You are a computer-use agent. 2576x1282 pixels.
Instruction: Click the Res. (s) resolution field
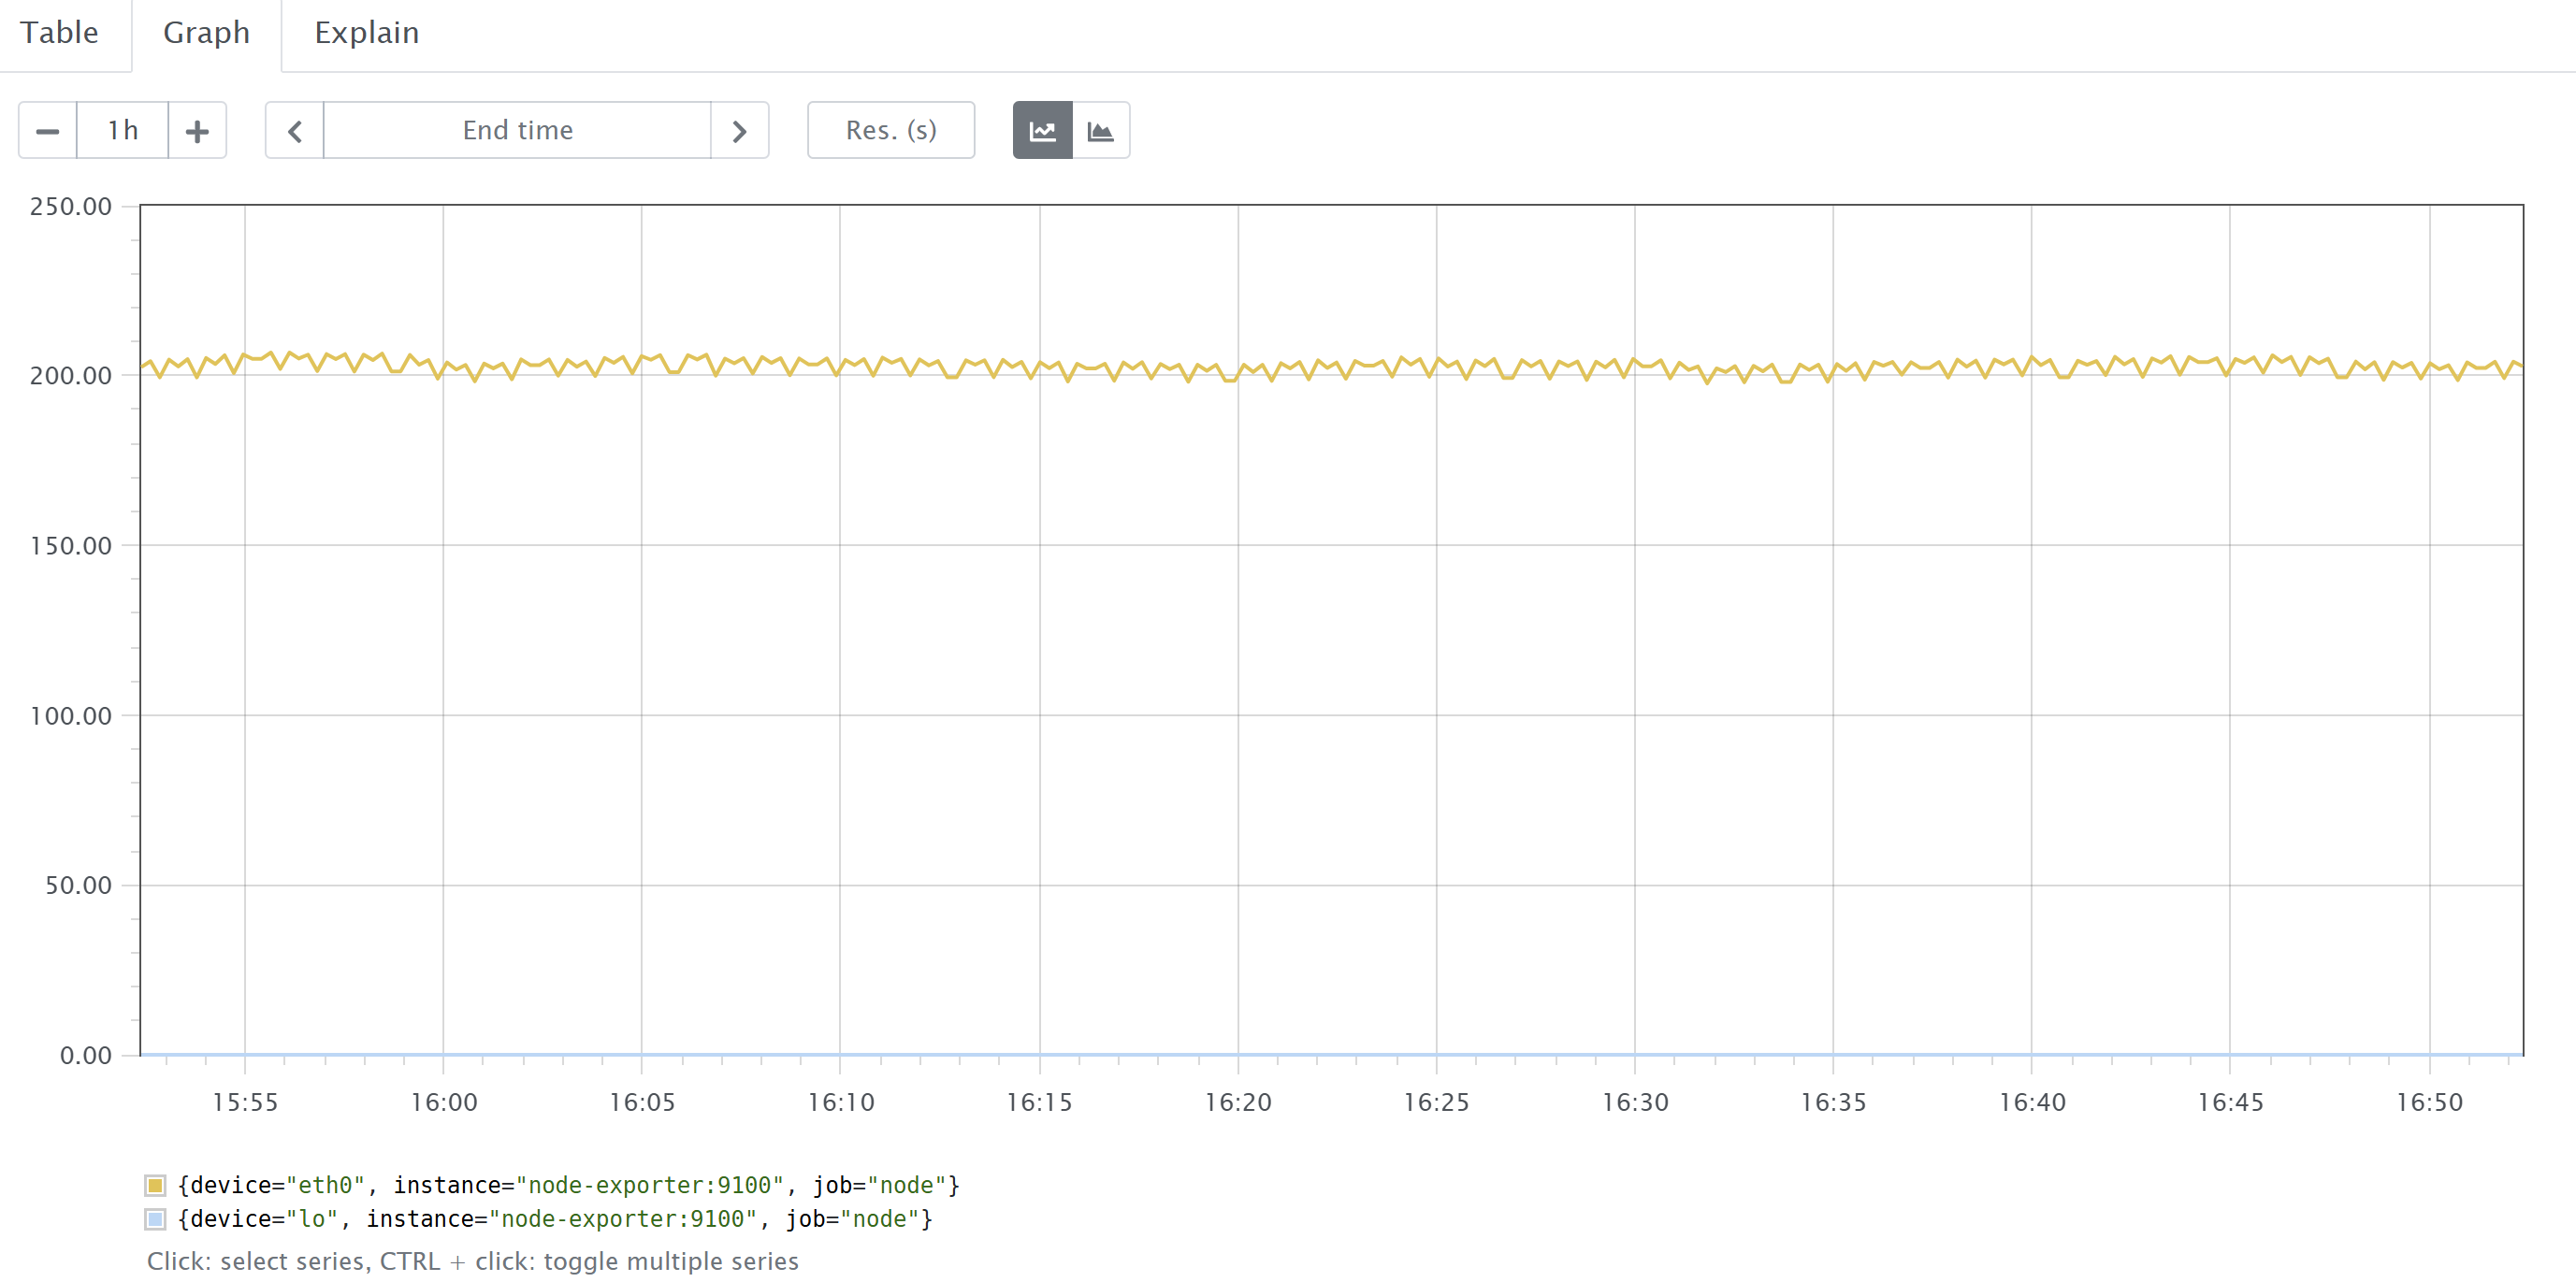pos(890,130)
